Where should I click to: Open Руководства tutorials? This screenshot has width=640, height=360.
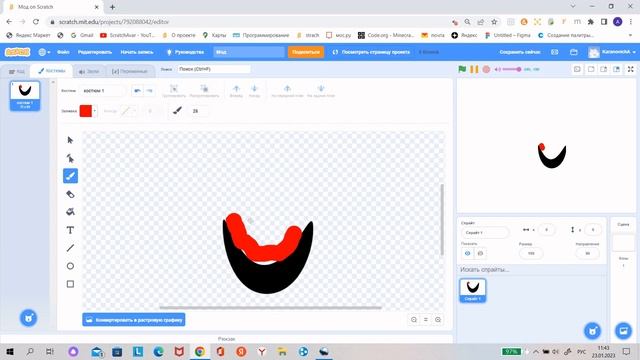coord(185,52)
